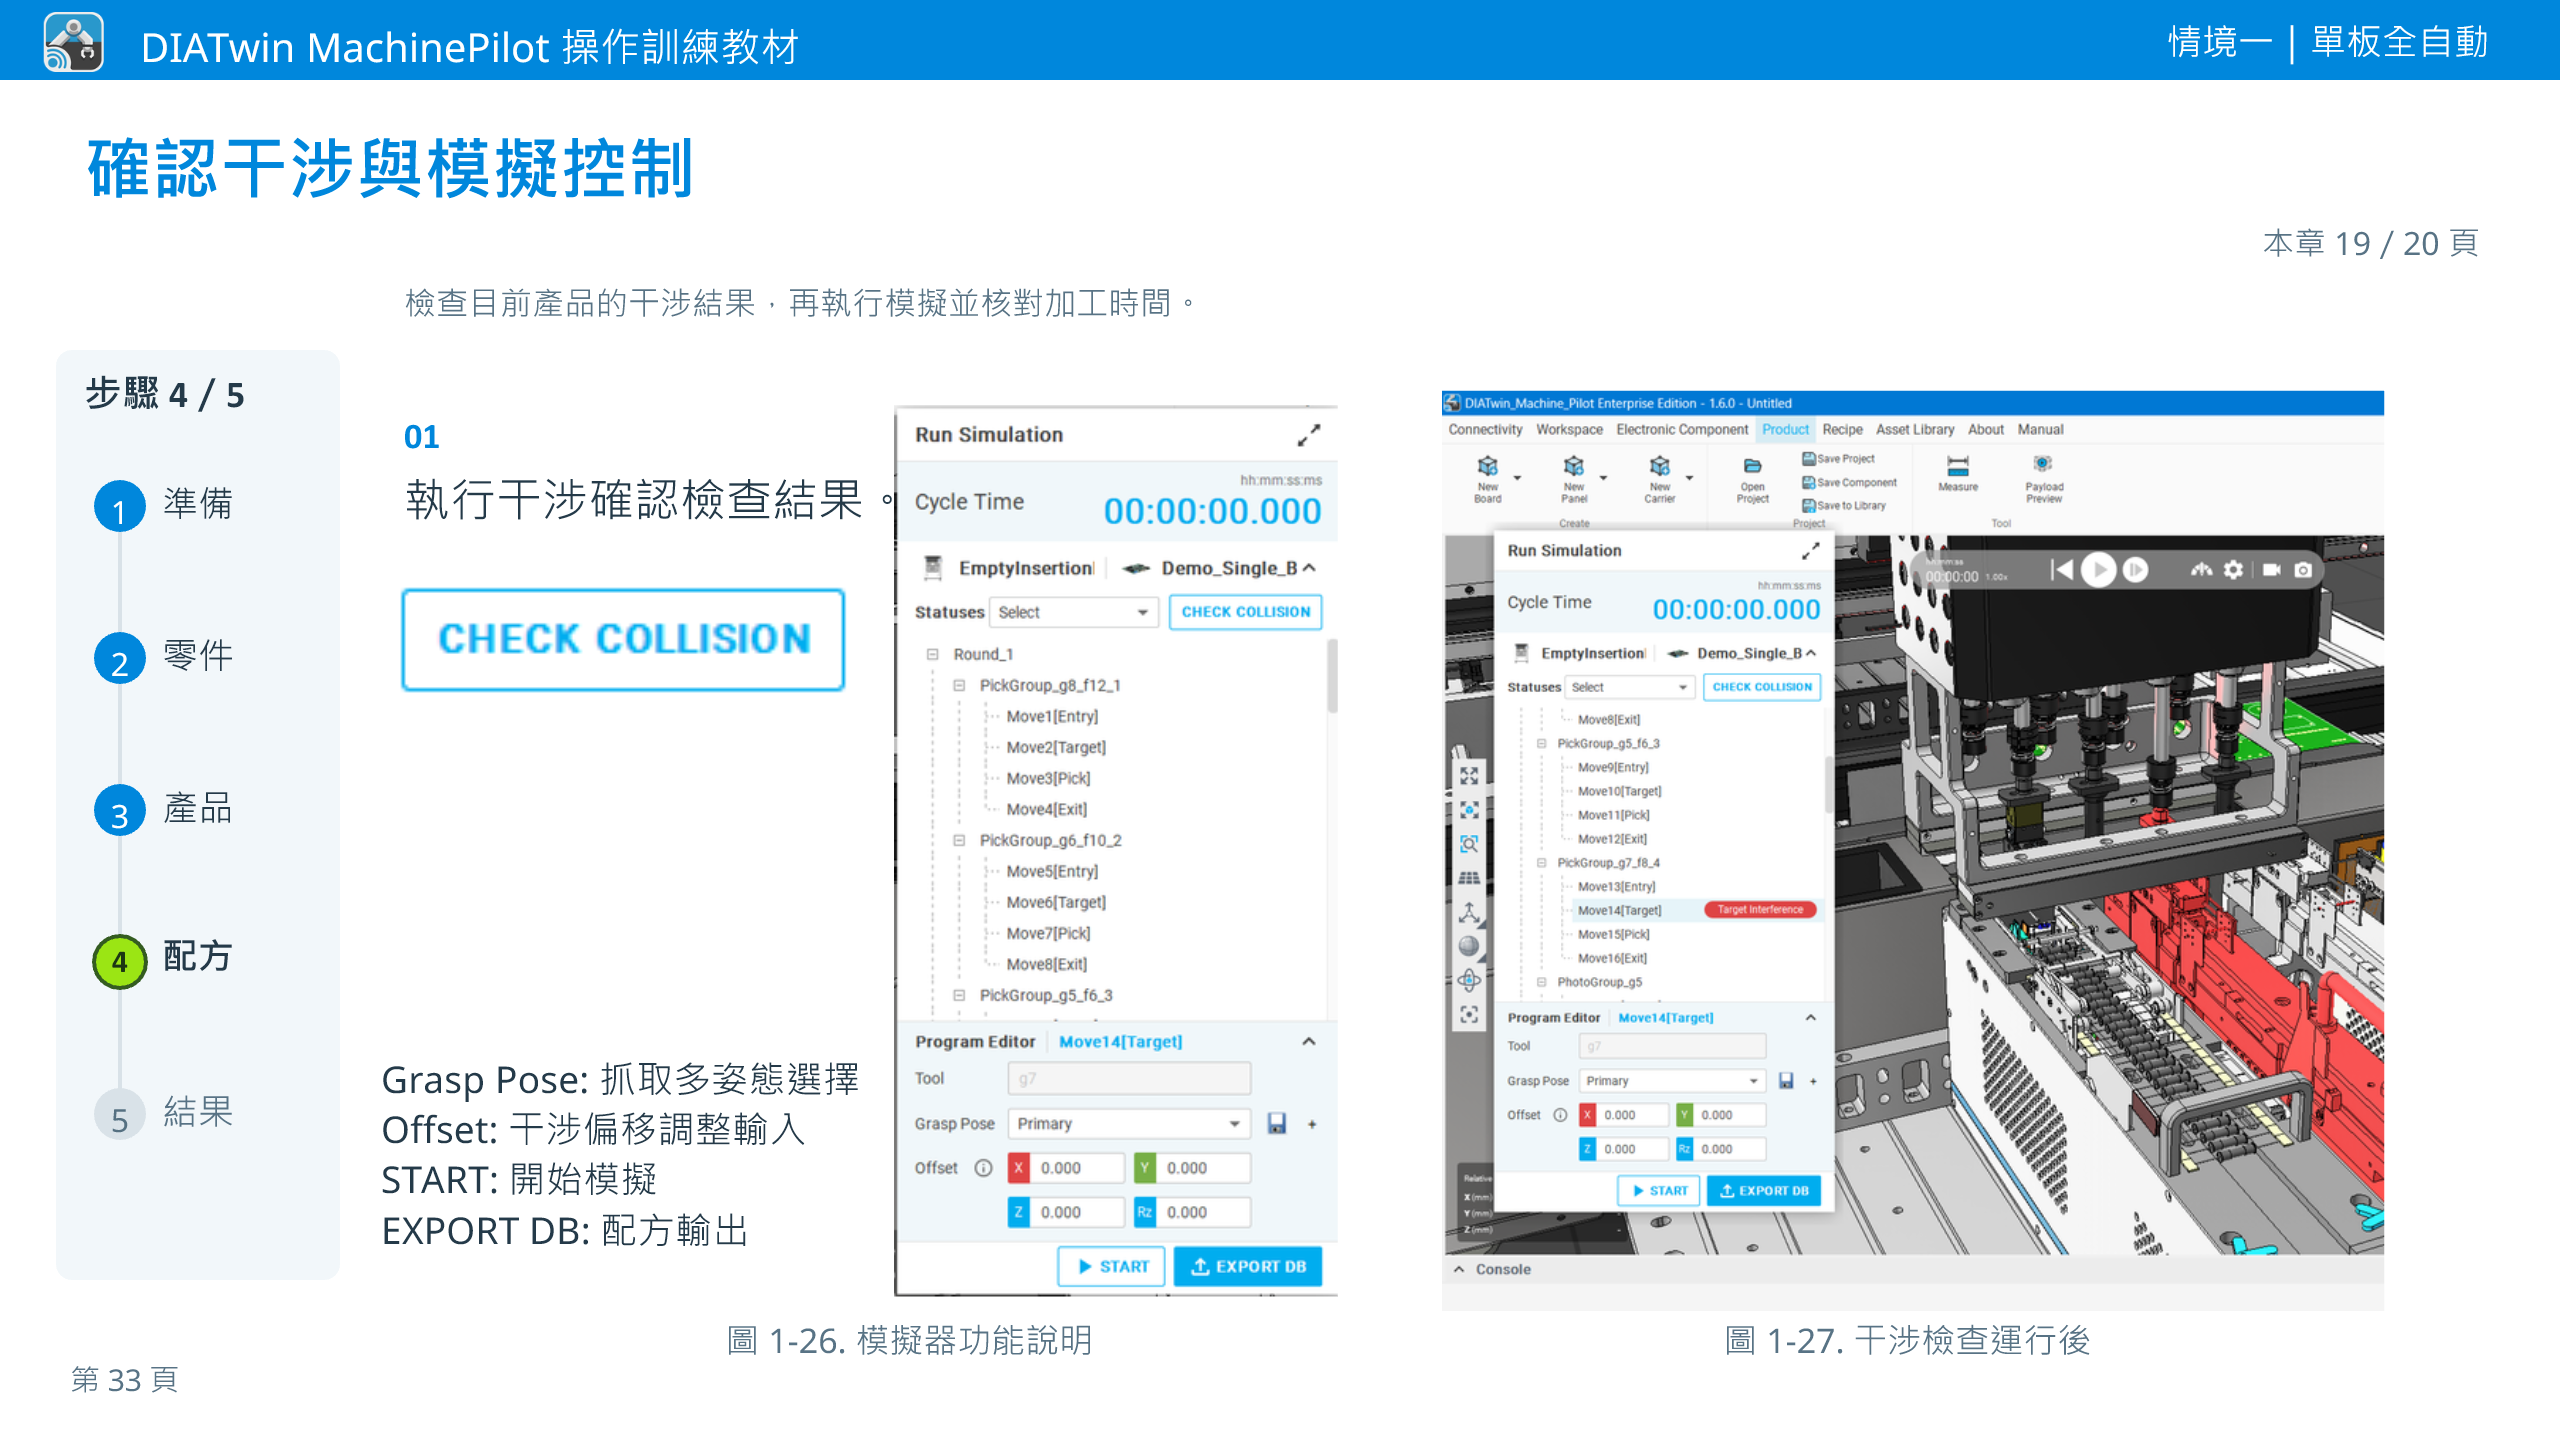This screenshot has height=1440, width=2560.
Task: Click EXPORT DB in the app window
Action: (1764, 1191)
